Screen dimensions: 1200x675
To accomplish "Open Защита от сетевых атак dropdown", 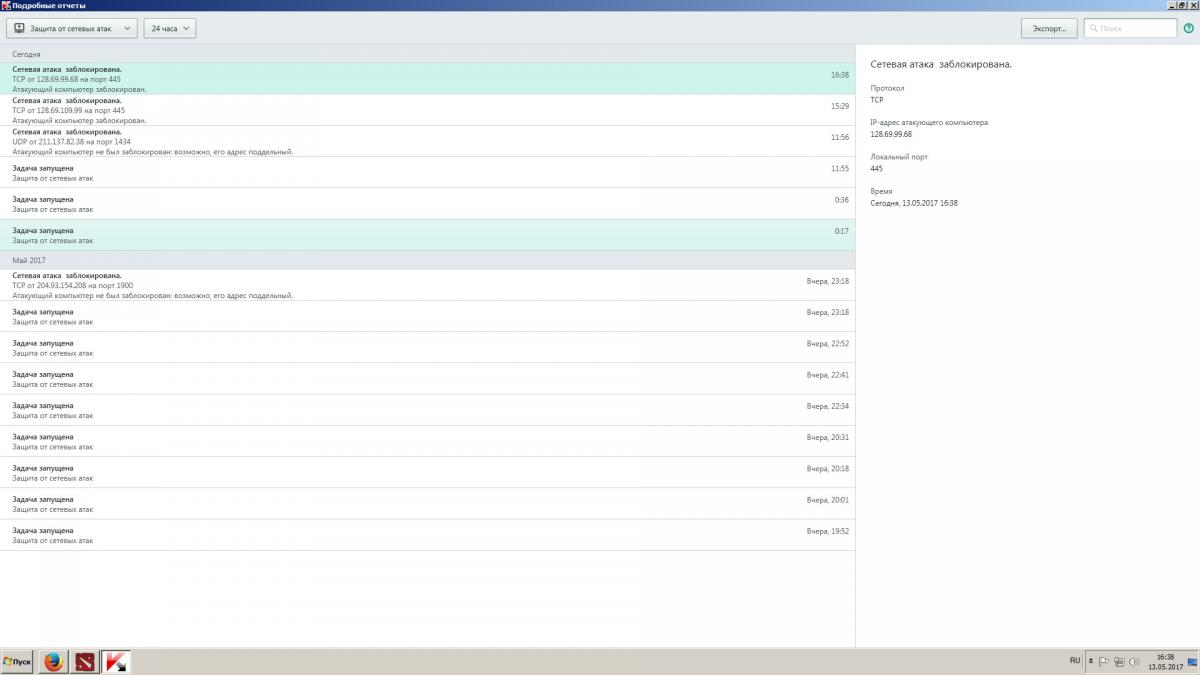I will pos(71,29).
